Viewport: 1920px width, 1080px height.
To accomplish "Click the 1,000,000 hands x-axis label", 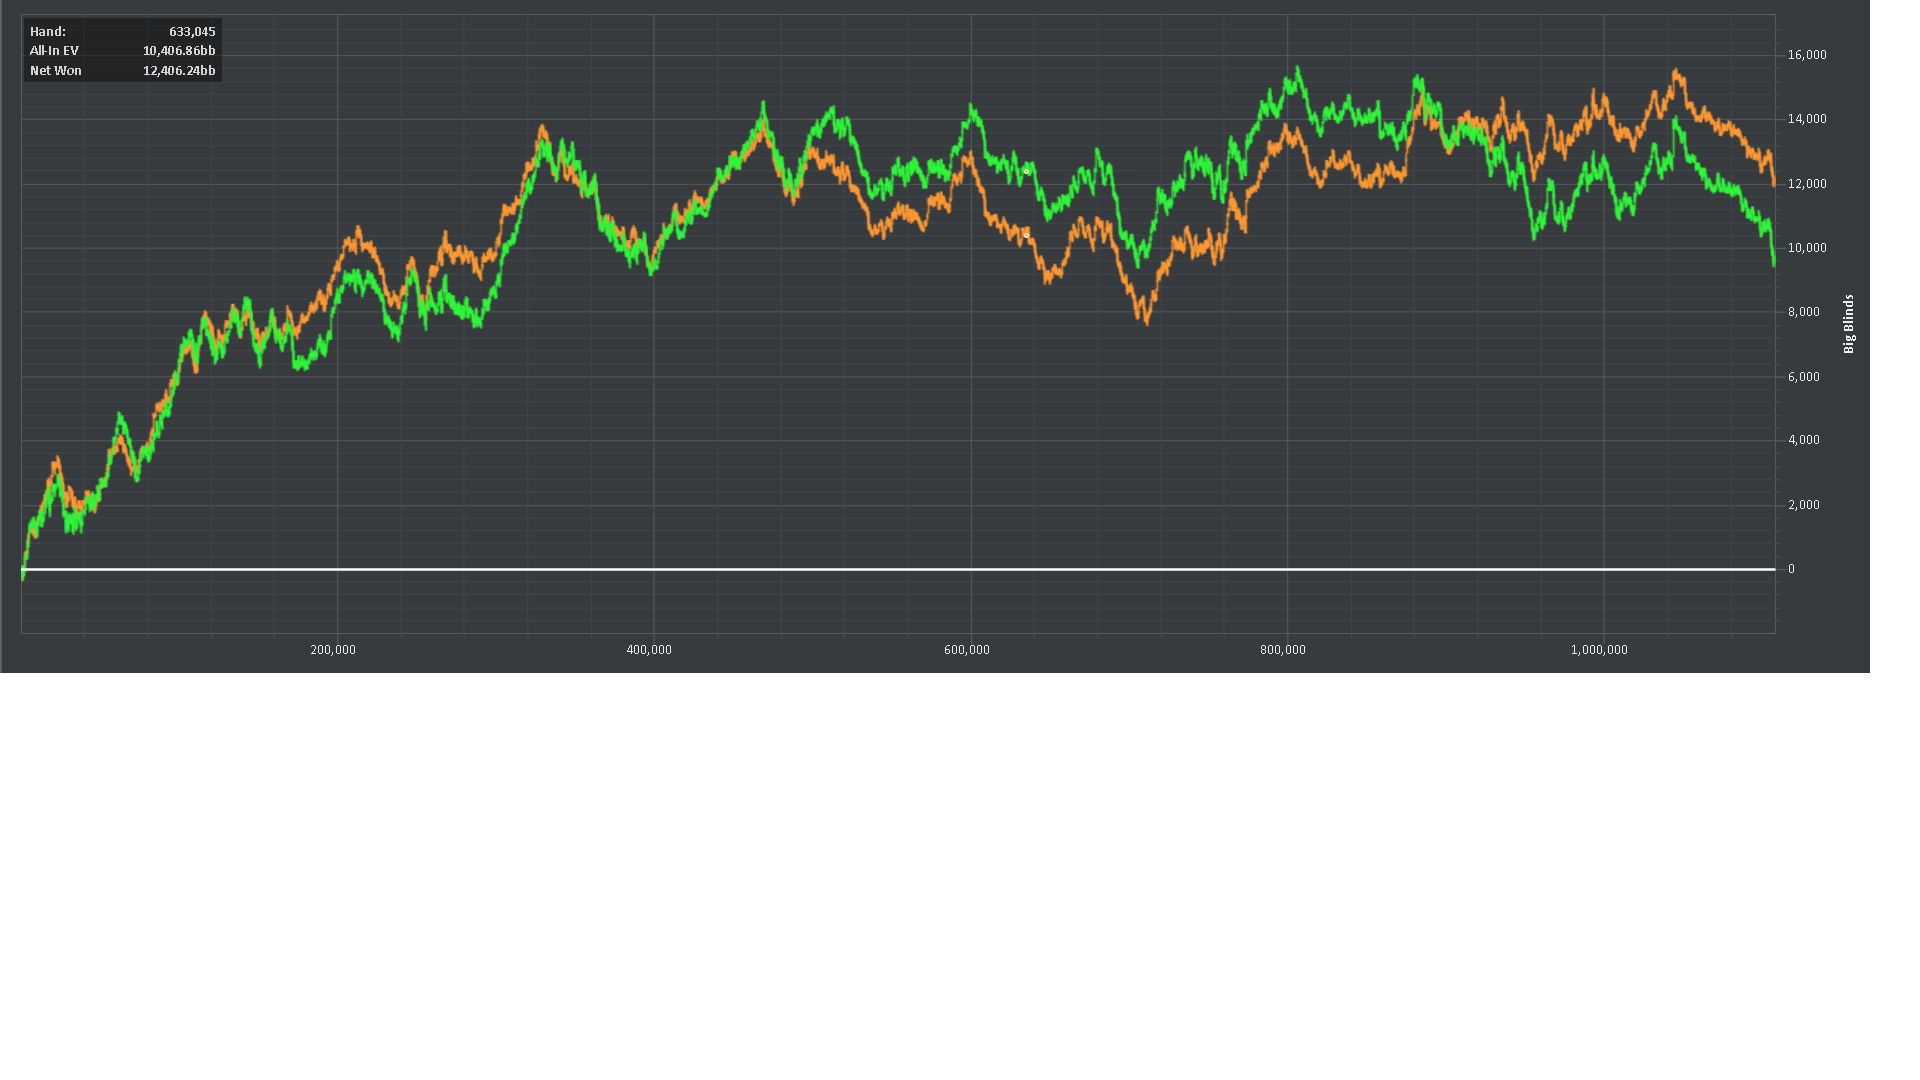I will [x=1599, y=650].
